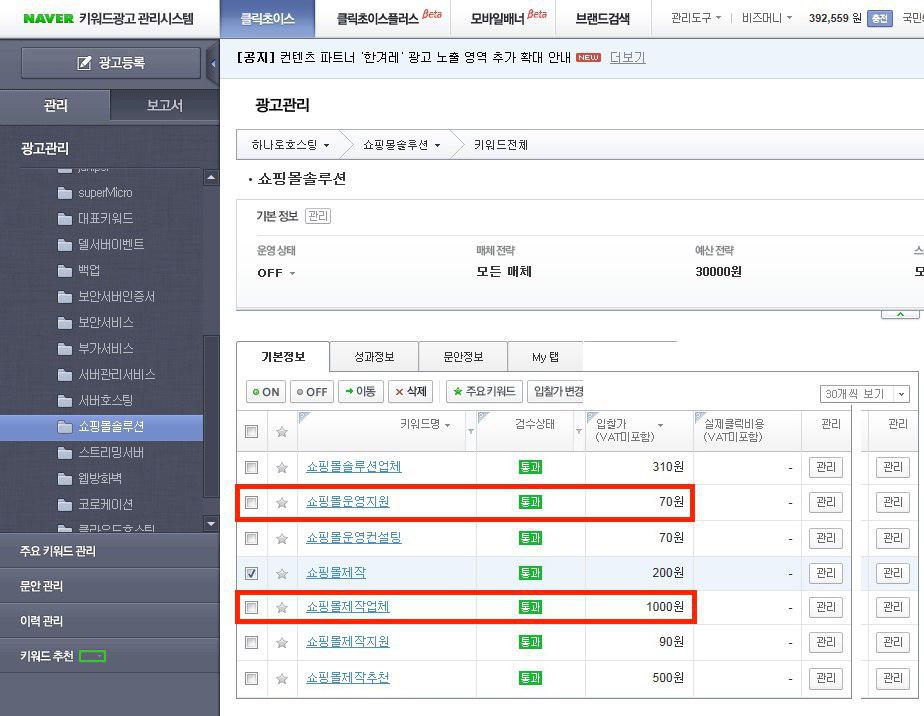Image resolution: width=924 pixels, height=716 pixels.
Task: Switch to the 클릭초이스 tab
Action: click(268, 19)
